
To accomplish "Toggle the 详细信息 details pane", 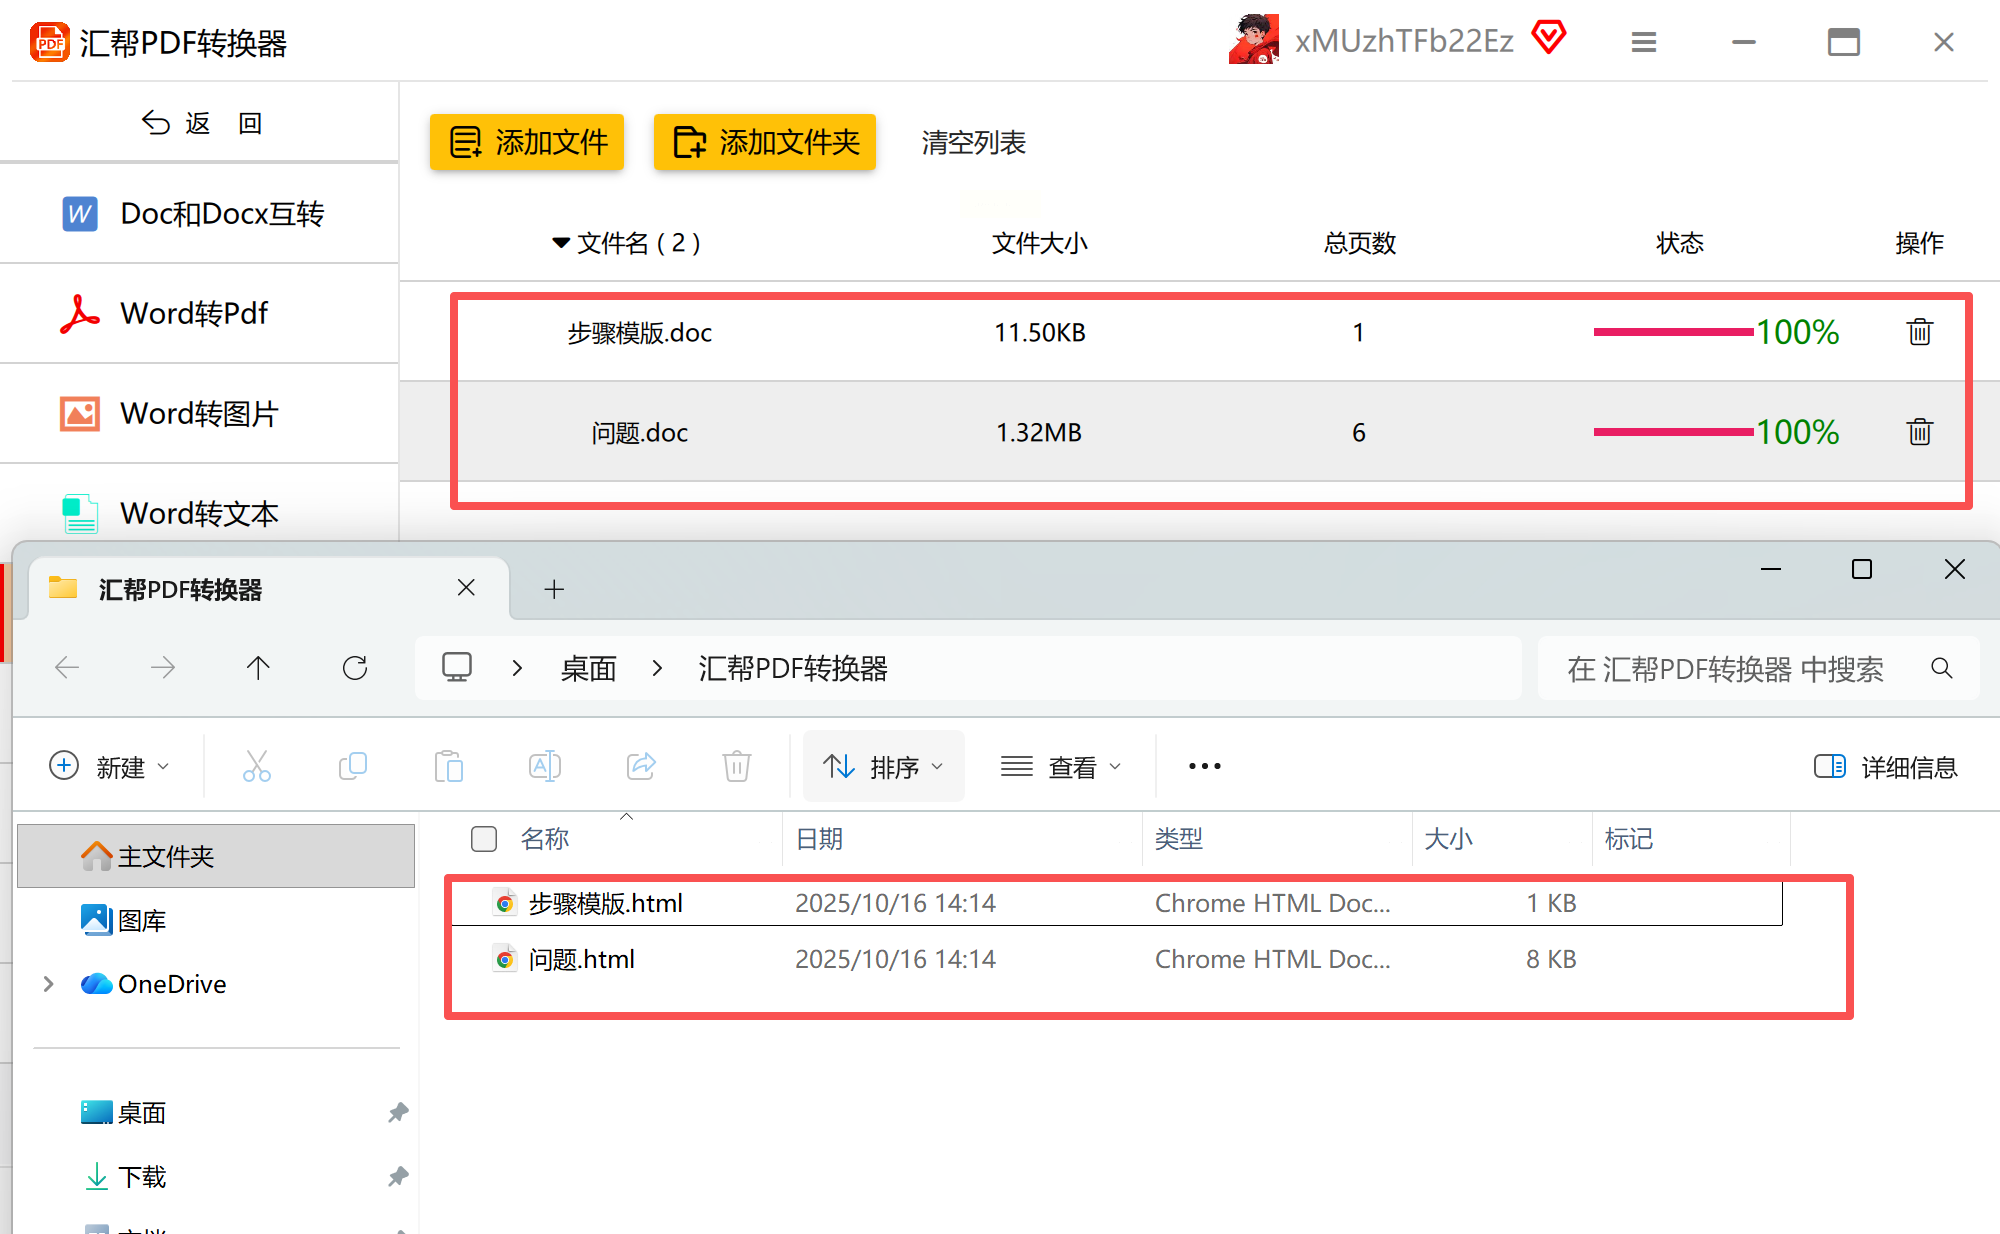I will coord(1885,767).
